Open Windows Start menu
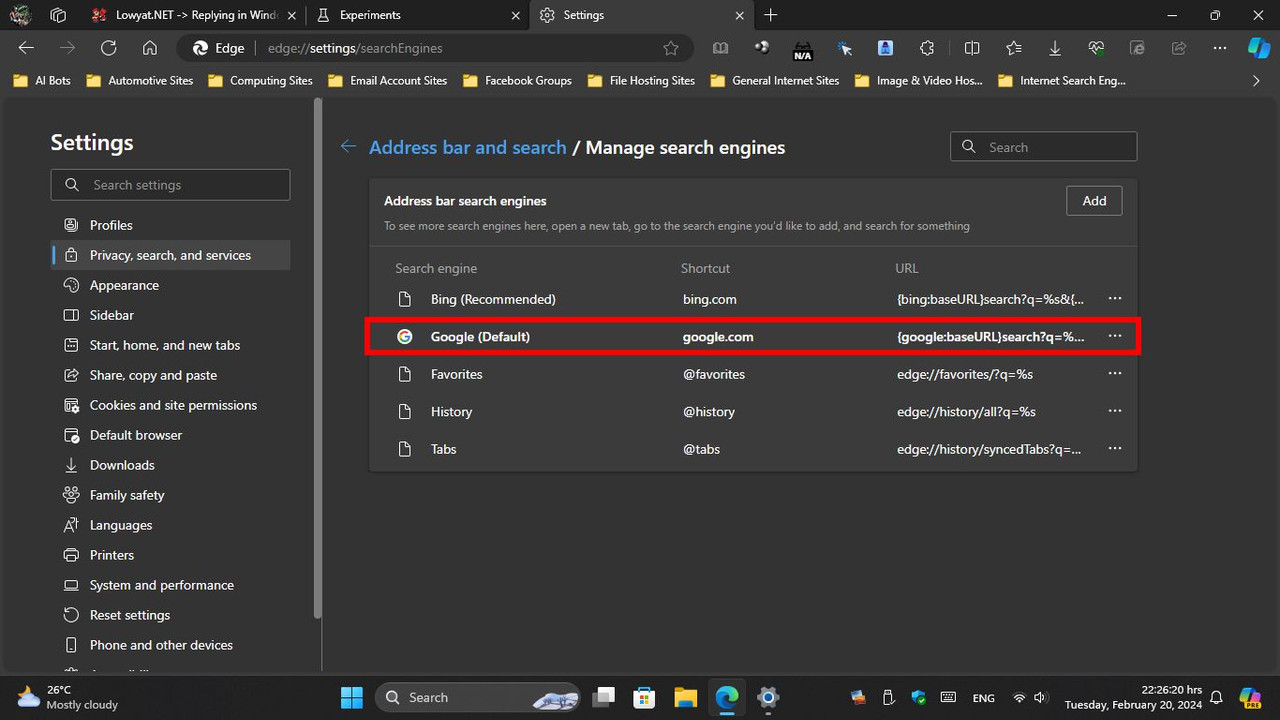This screenshot has height=720, width=1280. click(352, 697)
